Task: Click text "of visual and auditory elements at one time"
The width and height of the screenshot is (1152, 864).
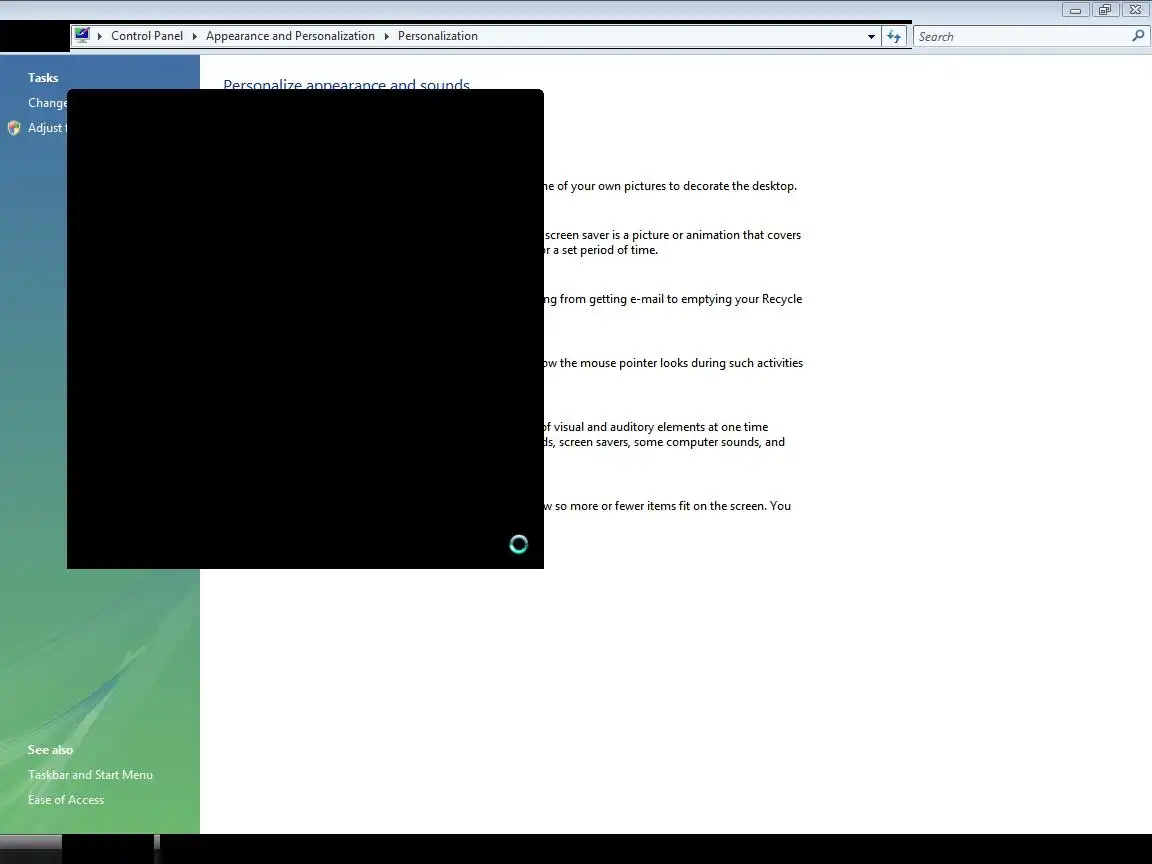Action: [x=655, y=427]
